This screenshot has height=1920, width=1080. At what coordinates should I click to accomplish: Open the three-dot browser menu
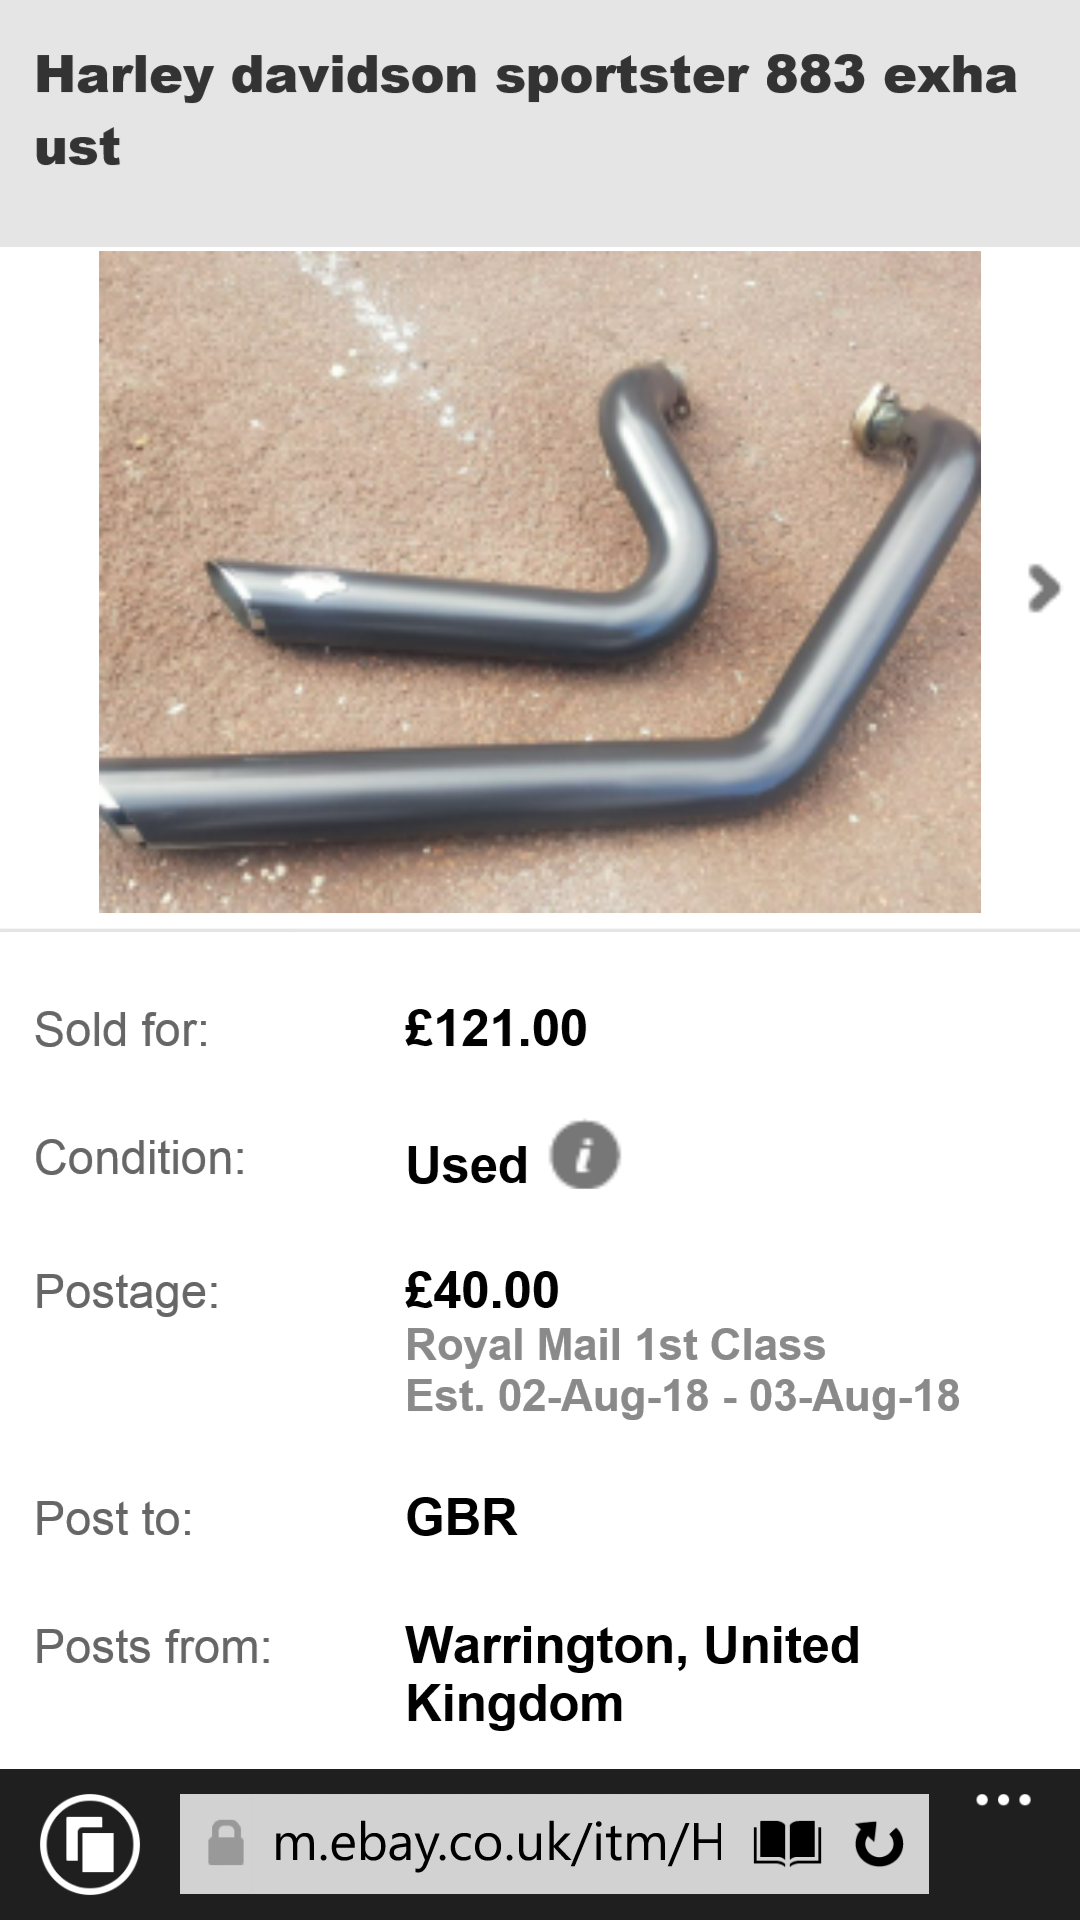1003,1800
